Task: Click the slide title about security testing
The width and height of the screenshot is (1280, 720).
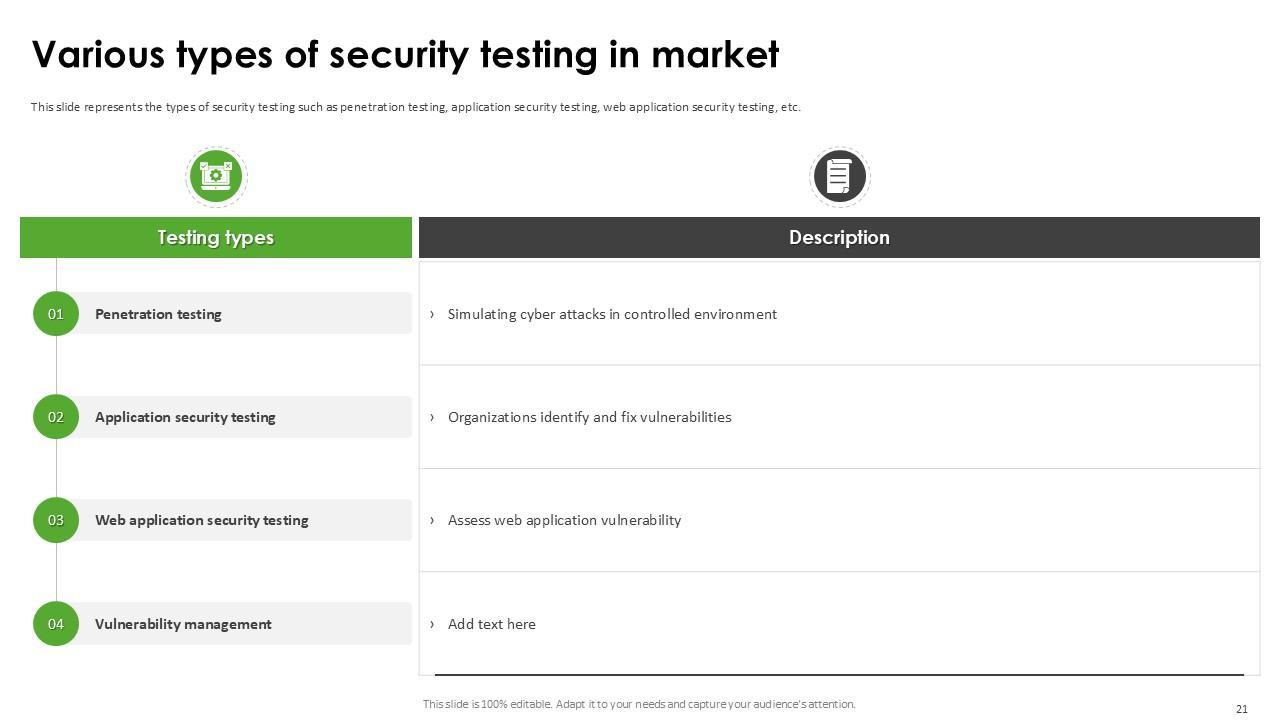Action: 405,55
